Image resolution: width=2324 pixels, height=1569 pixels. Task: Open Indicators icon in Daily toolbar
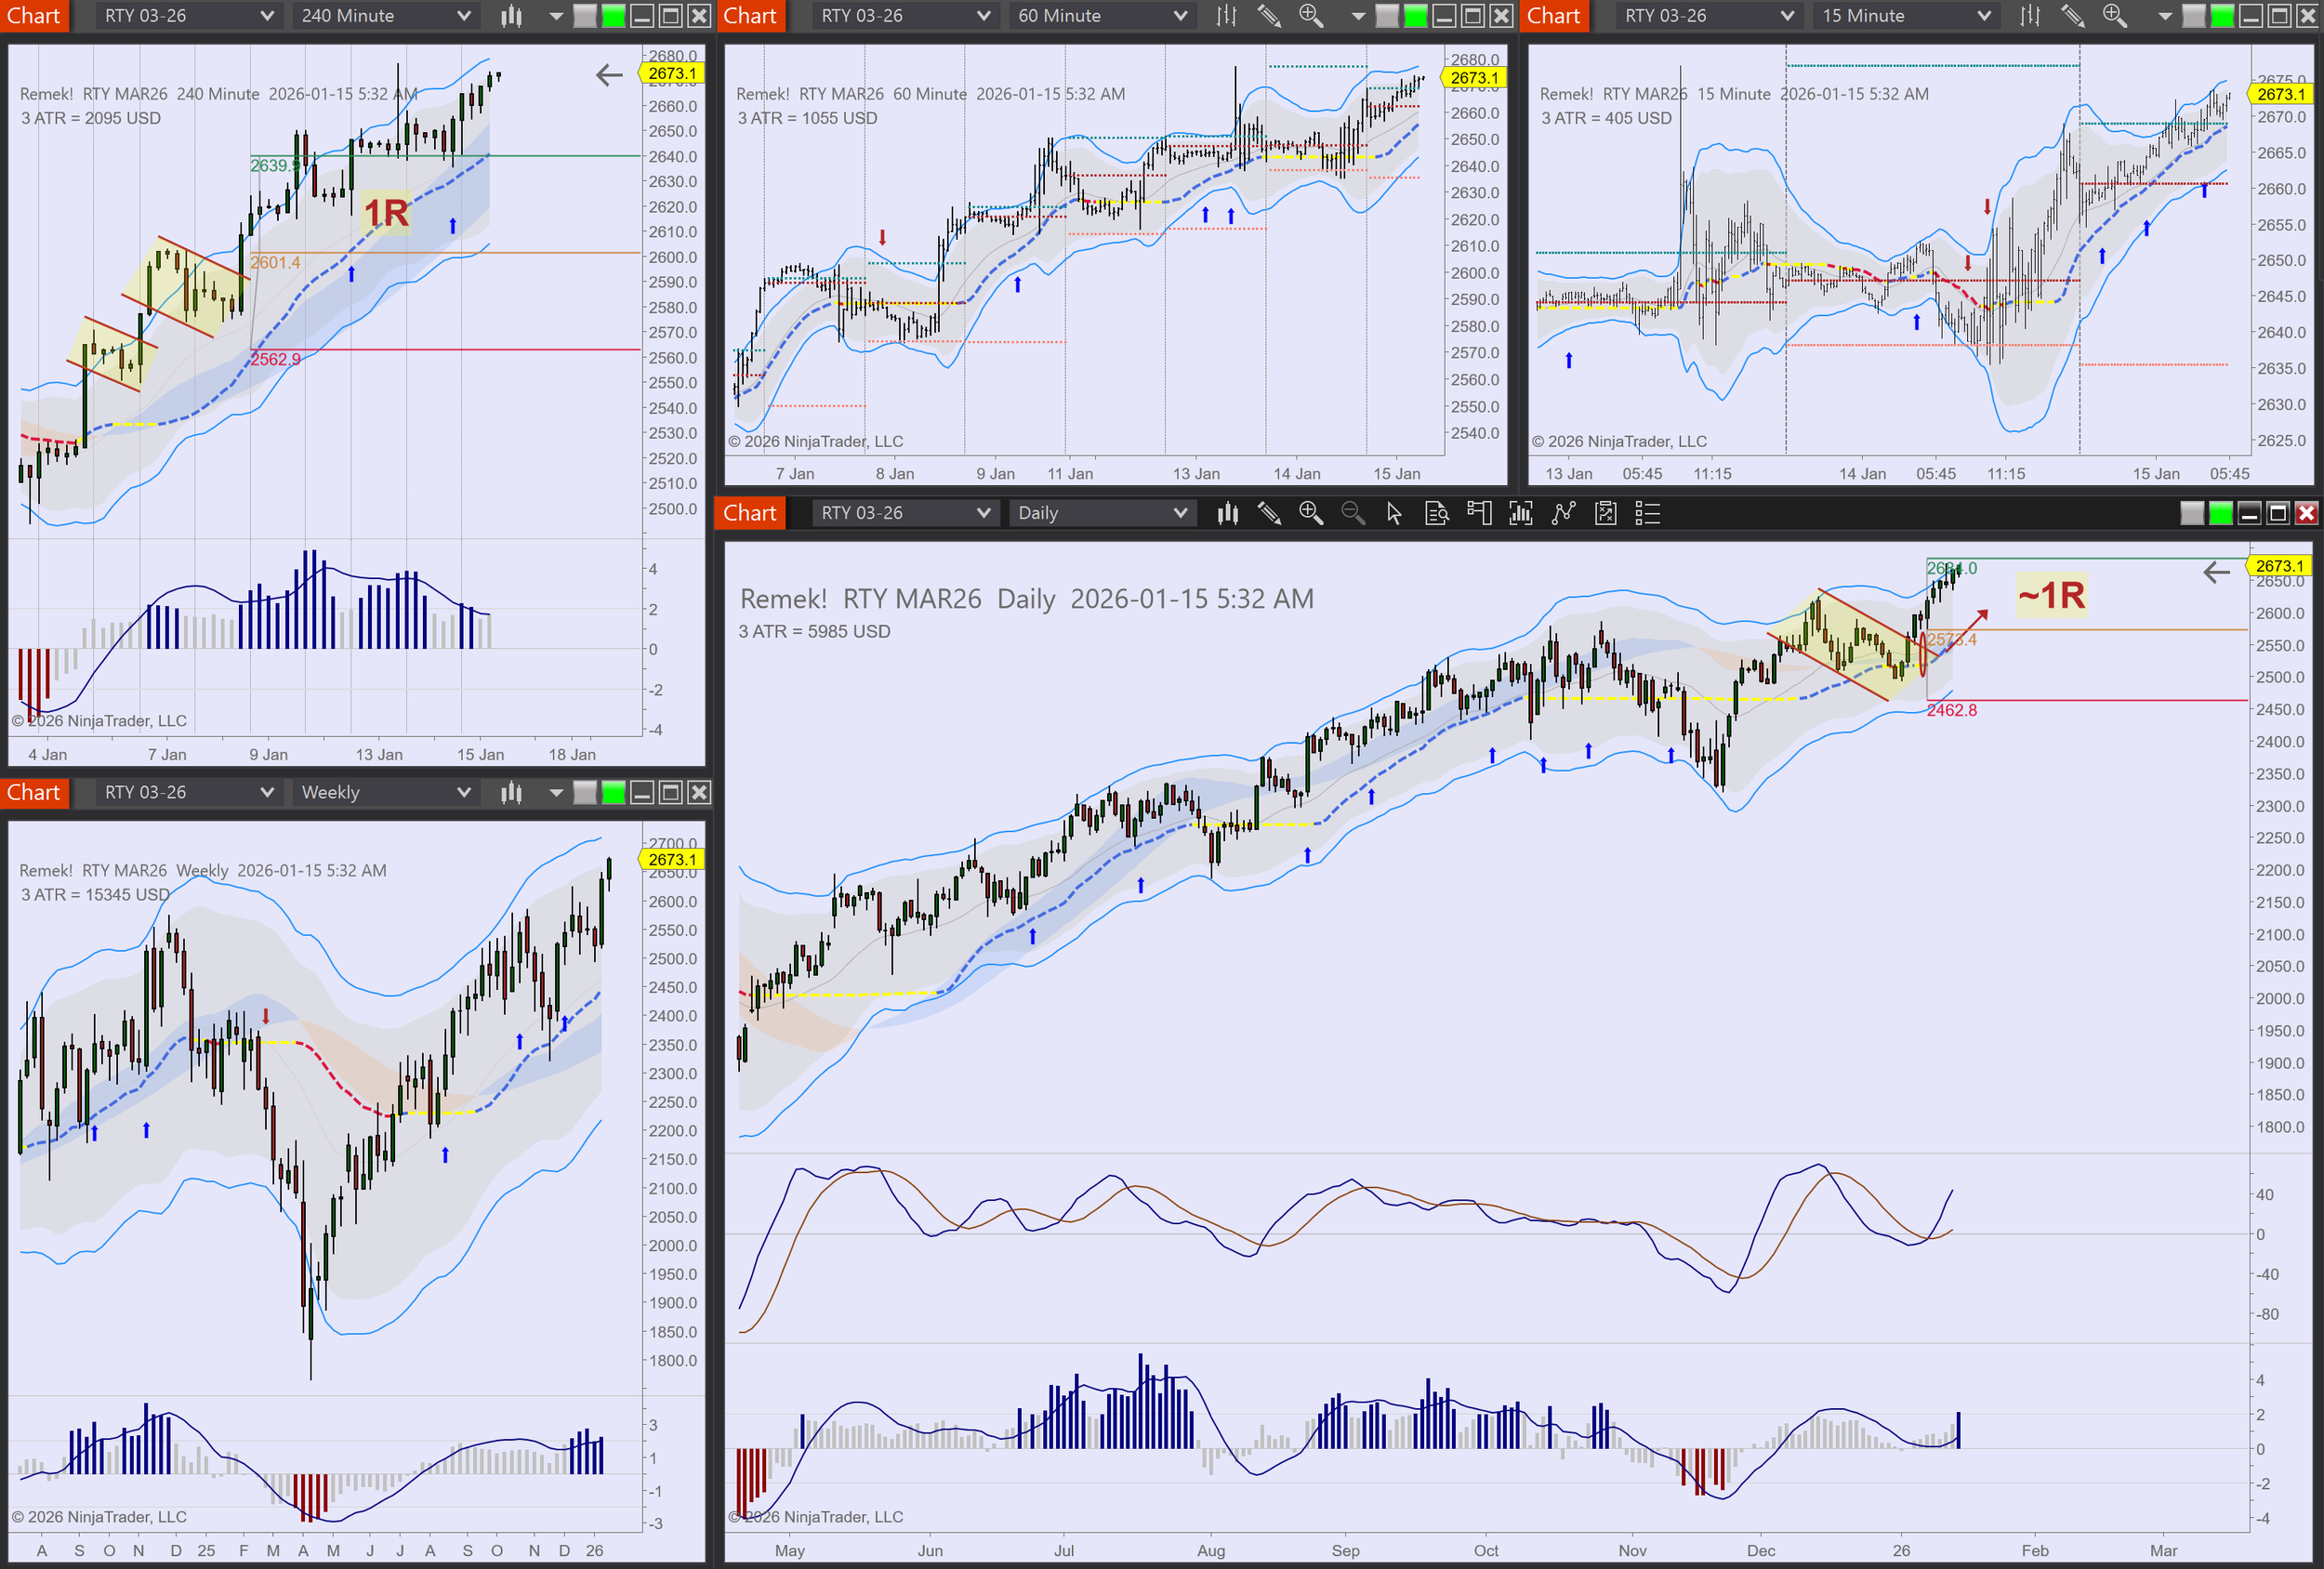point(1521,513)
